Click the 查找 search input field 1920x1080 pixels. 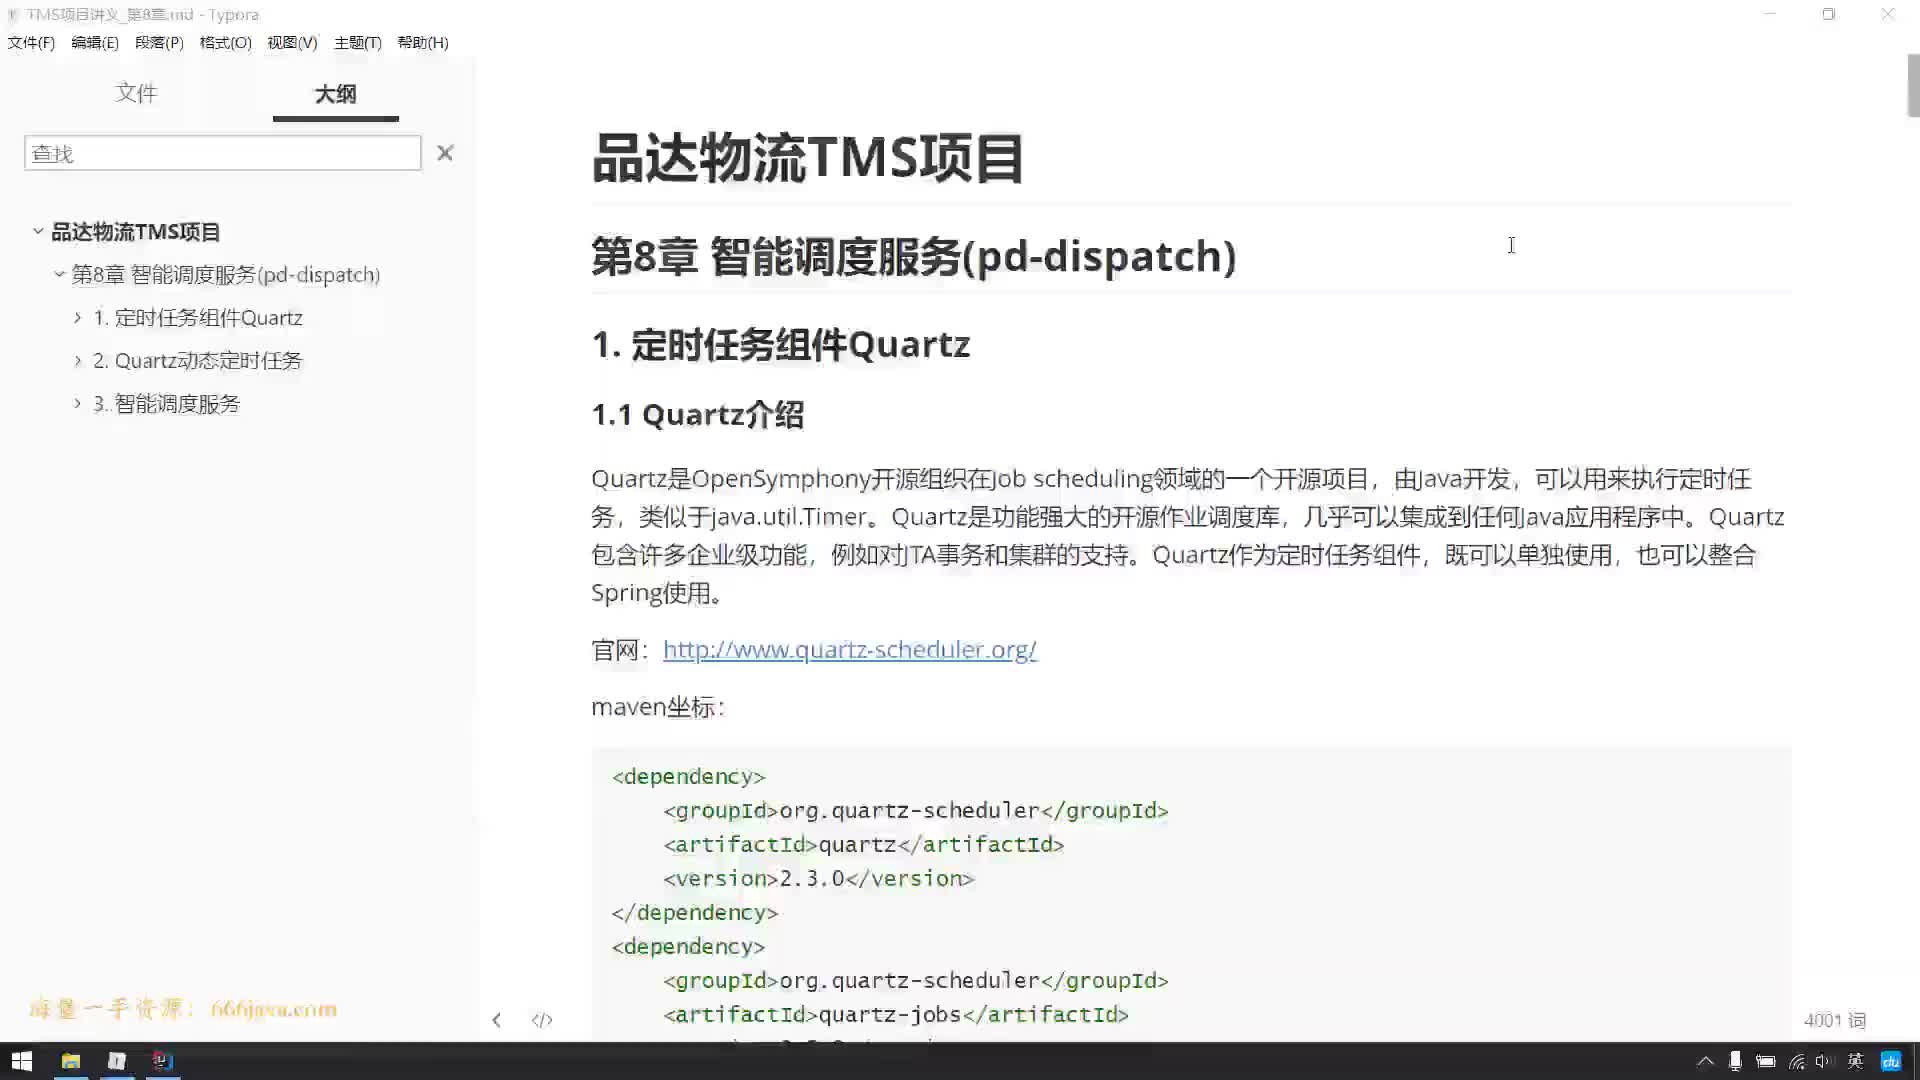click(x=223, y=153)
